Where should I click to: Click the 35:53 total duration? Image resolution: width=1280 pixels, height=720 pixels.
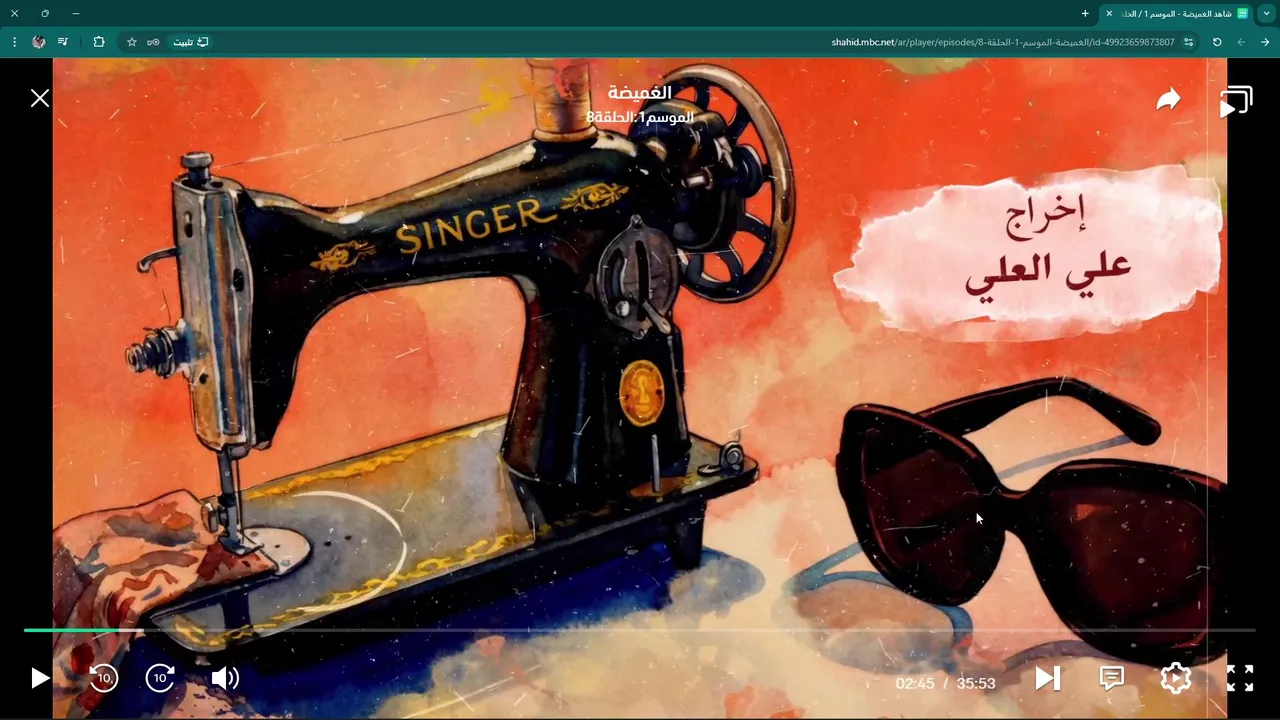975,683
